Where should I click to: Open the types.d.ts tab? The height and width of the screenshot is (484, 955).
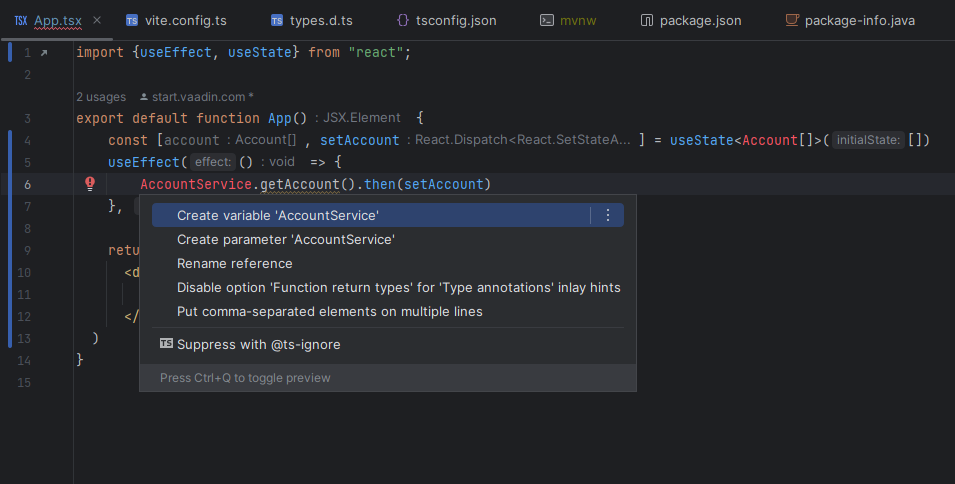pyautogui.click(x=320, y=20)
